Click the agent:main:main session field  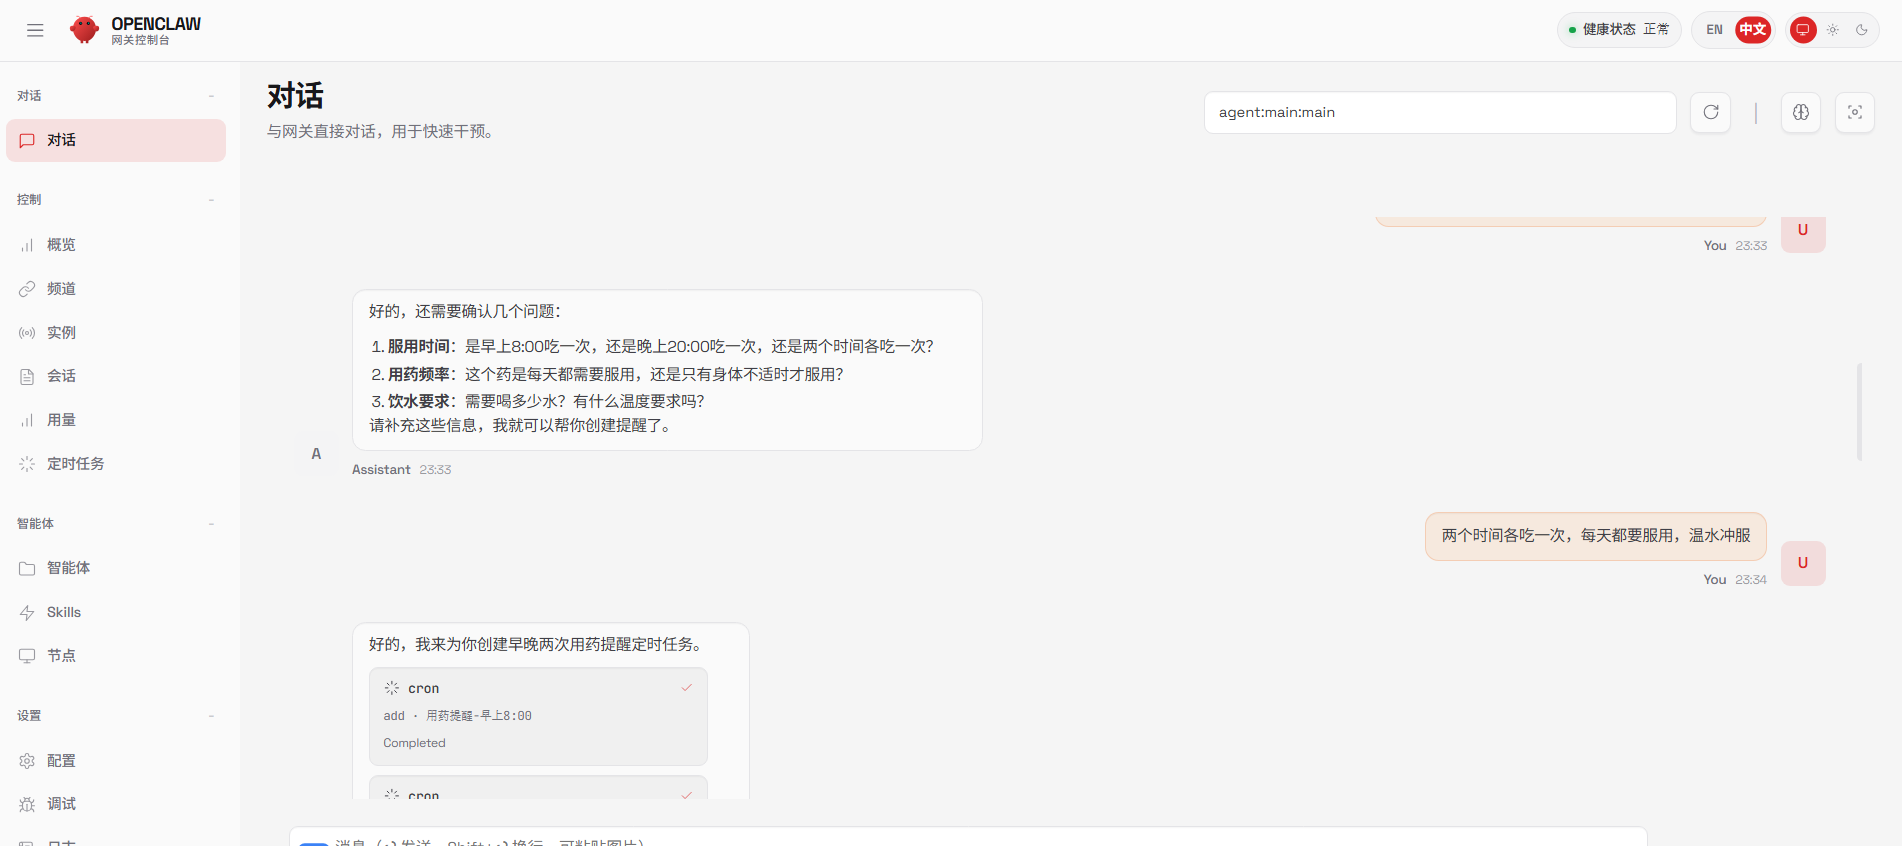tap(1439, 113)
